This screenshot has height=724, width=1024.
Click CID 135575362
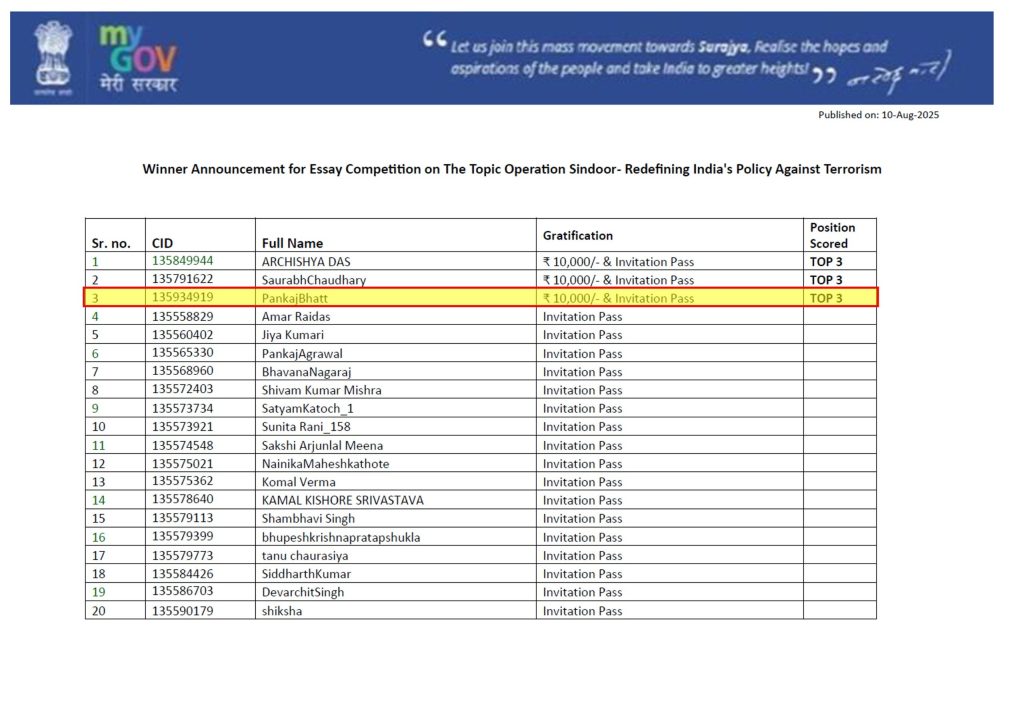click(183, 481)
